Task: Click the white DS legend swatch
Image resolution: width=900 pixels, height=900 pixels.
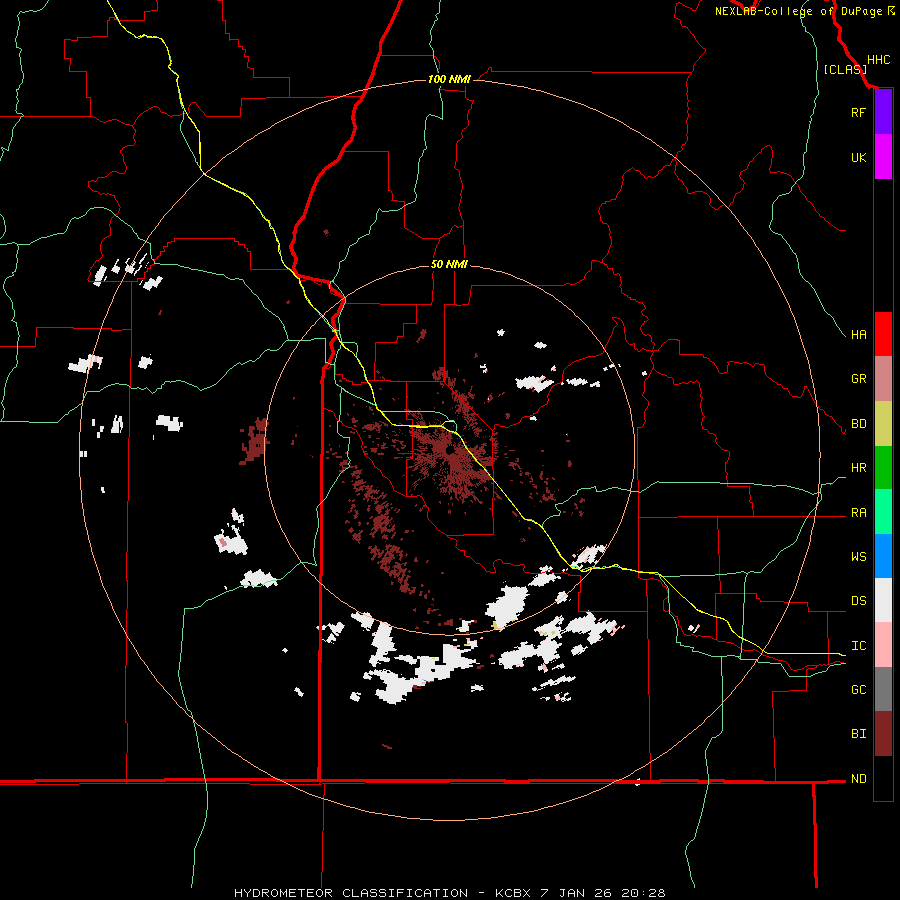Action: [883, 600]
